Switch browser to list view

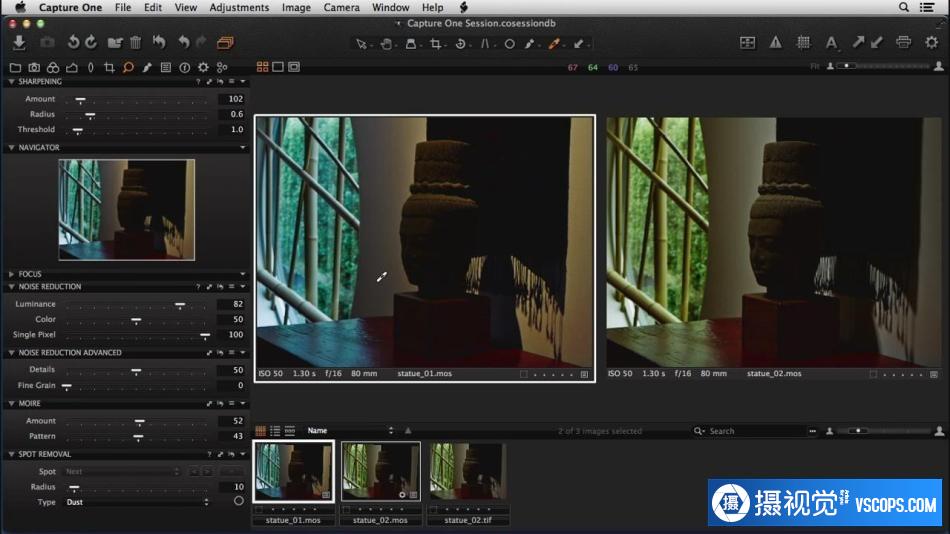[x=275, y=431]
